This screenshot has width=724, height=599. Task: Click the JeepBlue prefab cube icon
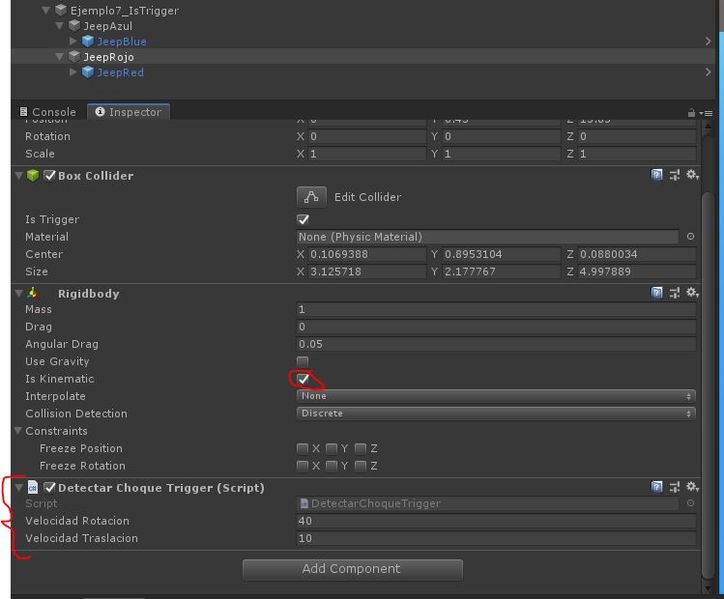88,41
